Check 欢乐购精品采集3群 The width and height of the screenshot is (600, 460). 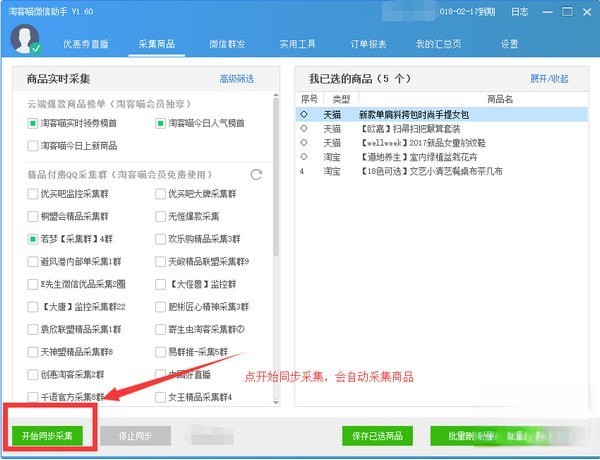pyautogui.click(x=160, y=239)
